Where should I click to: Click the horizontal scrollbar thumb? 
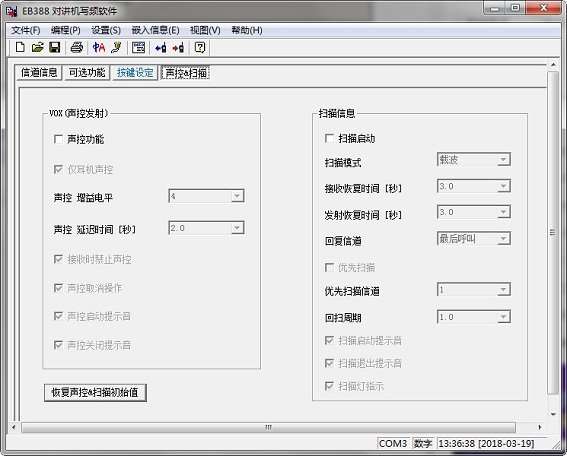coord(268,427)
